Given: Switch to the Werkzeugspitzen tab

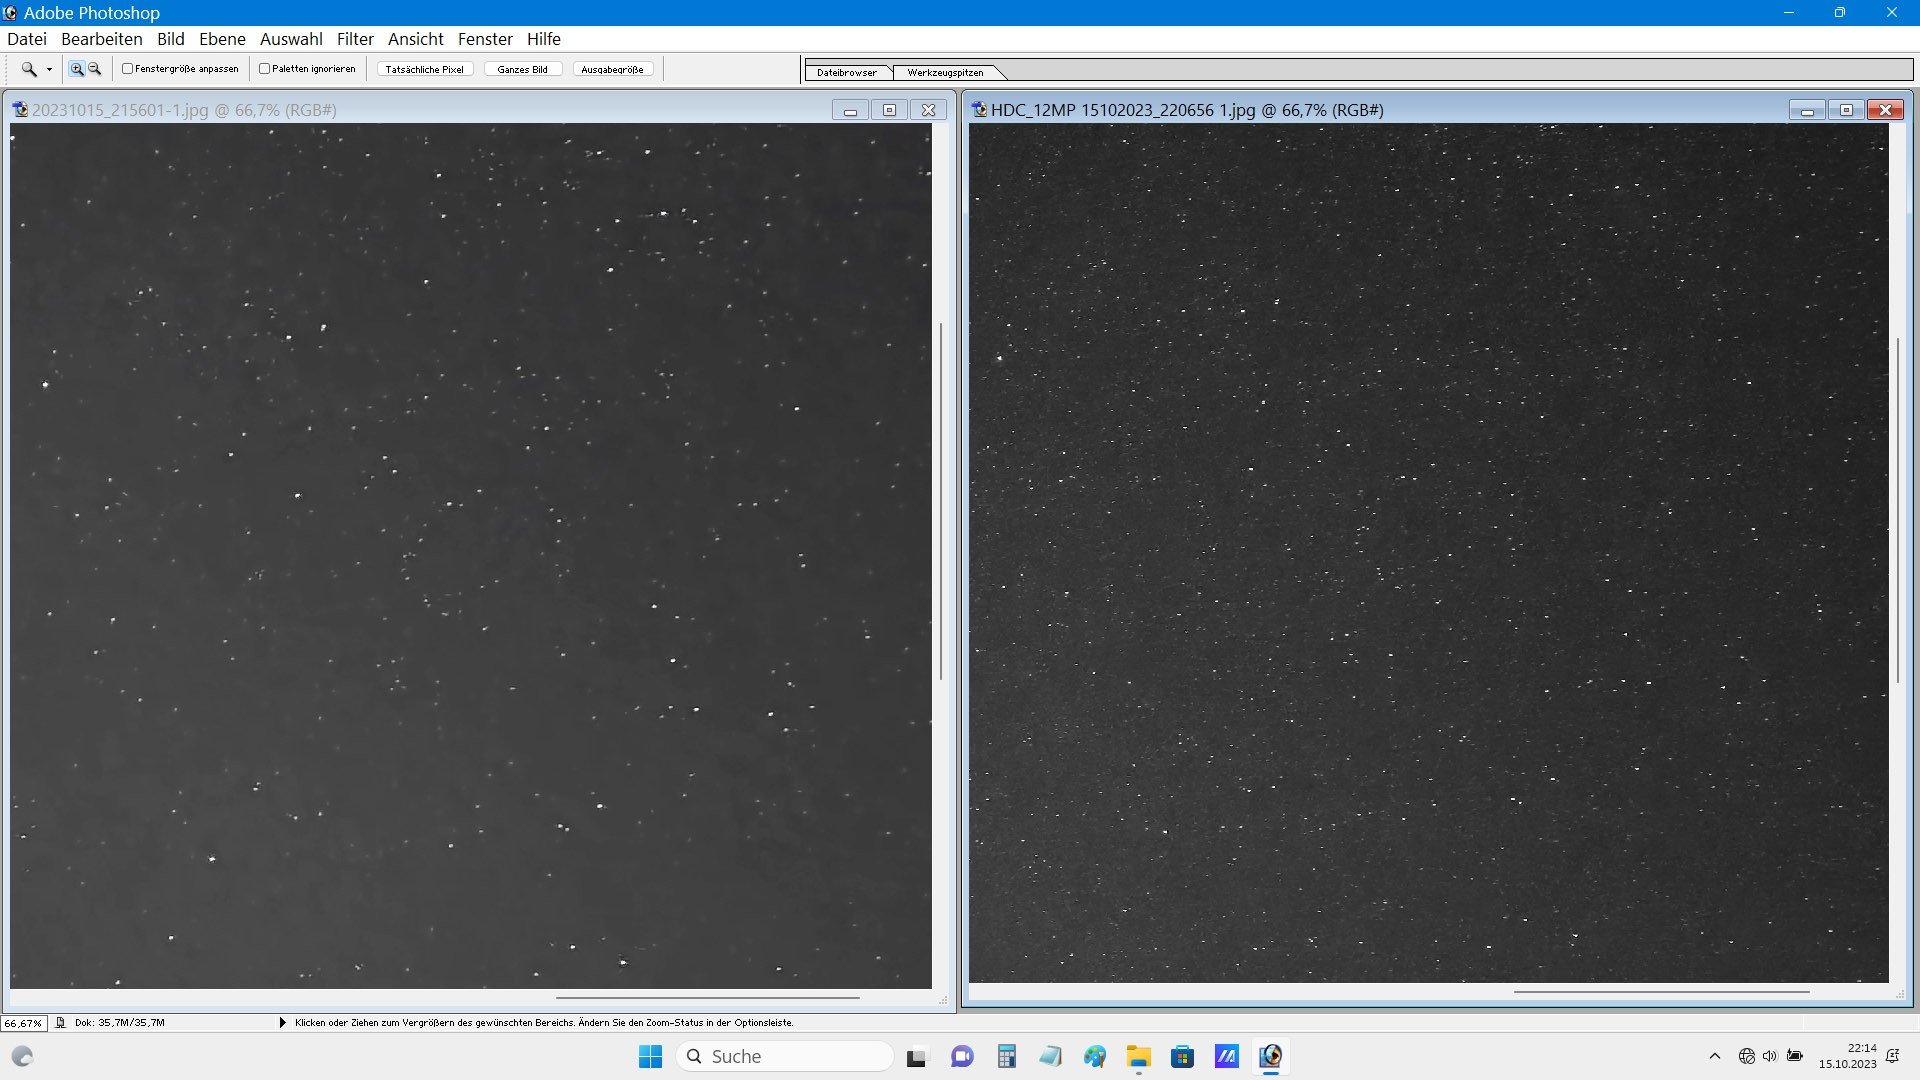Looking at the screenshot, I should pos(945,72).
